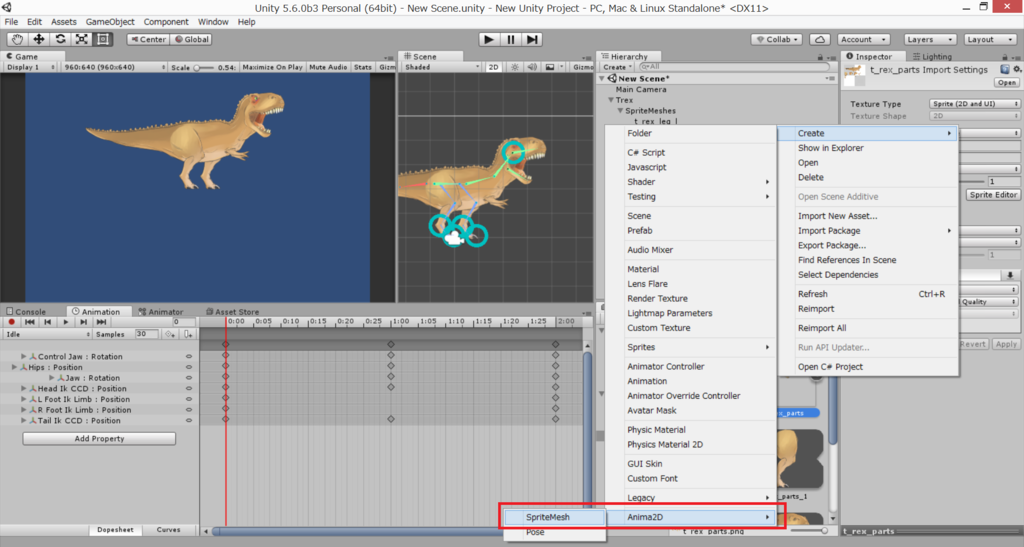This screenshot has width=1024, height=547.
Task: Play the animation clip
Action: click(x=65, y=322)
